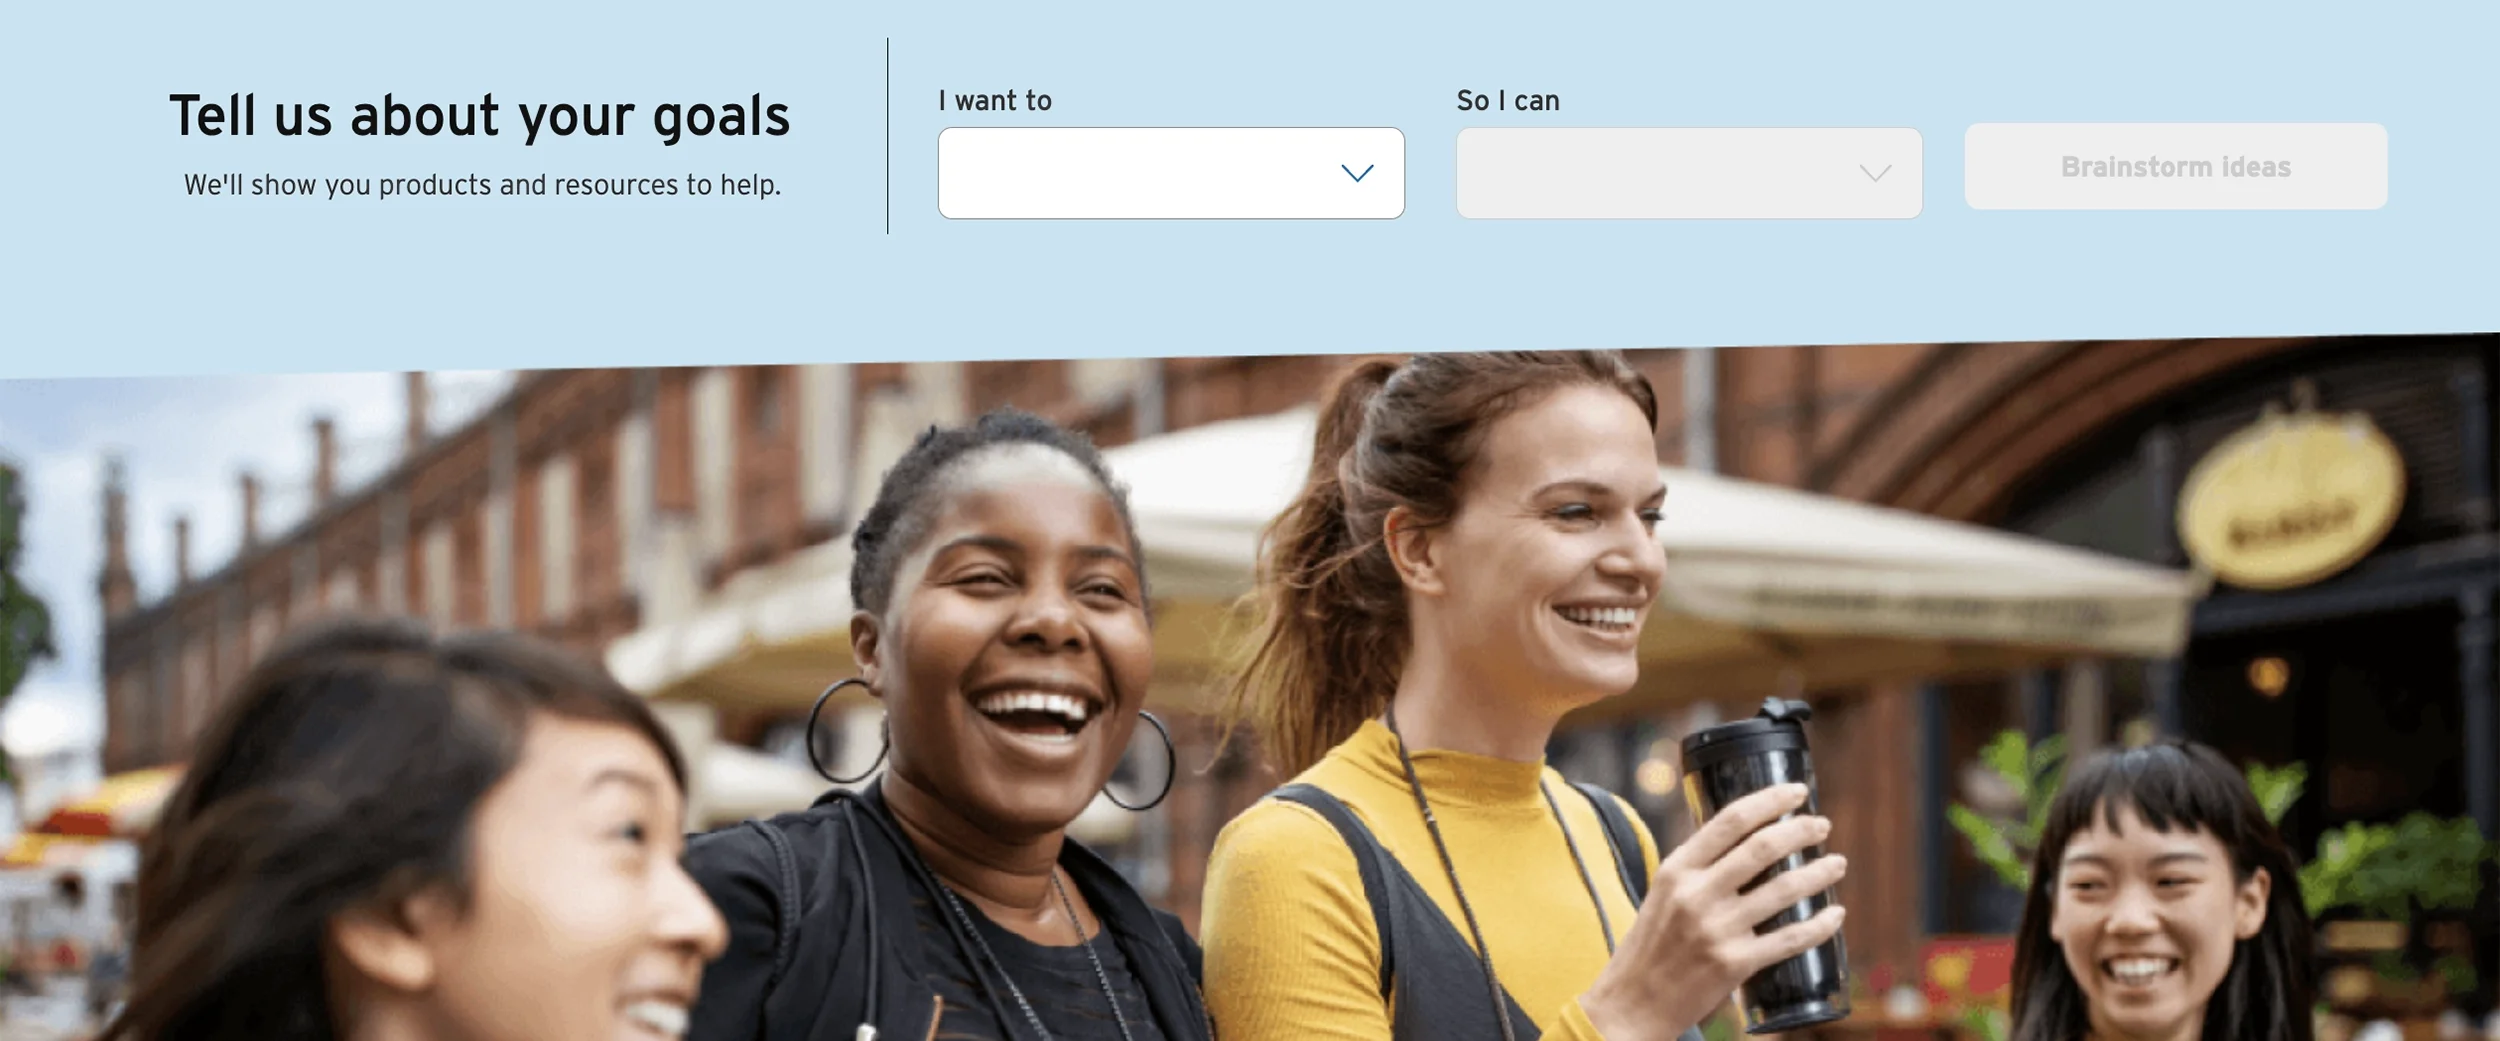Click the "We'll show you products" subtitle text

click(482, 185)
